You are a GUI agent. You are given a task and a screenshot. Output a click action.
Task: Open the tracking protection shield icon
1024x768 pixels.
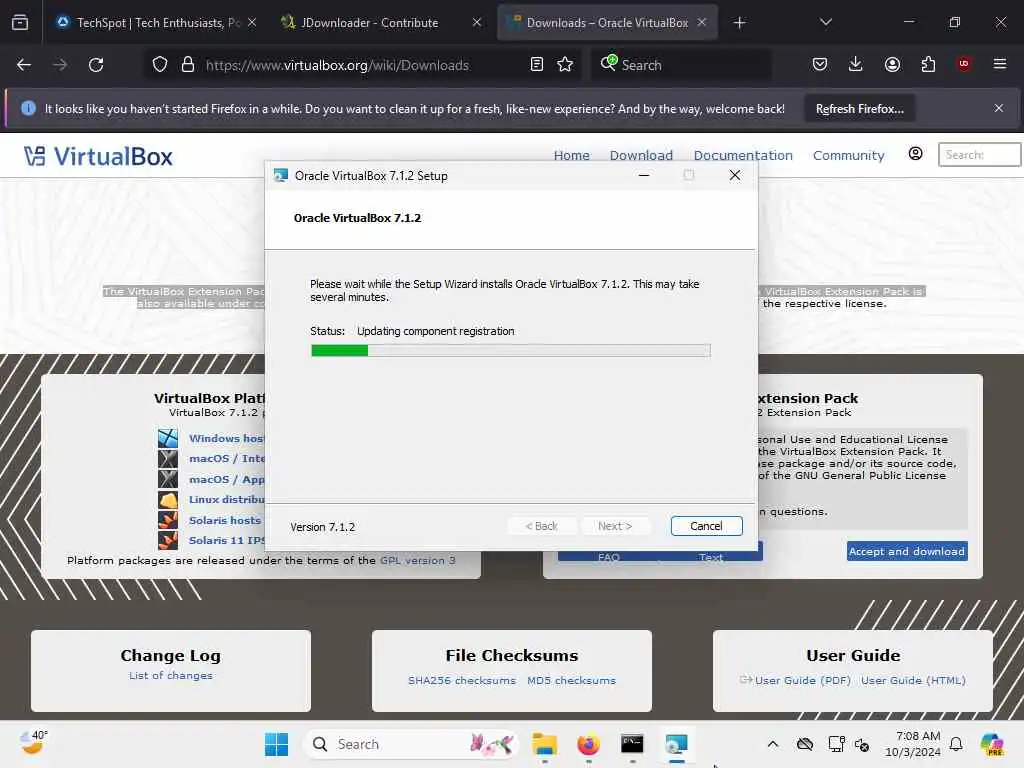coord(160,65)
